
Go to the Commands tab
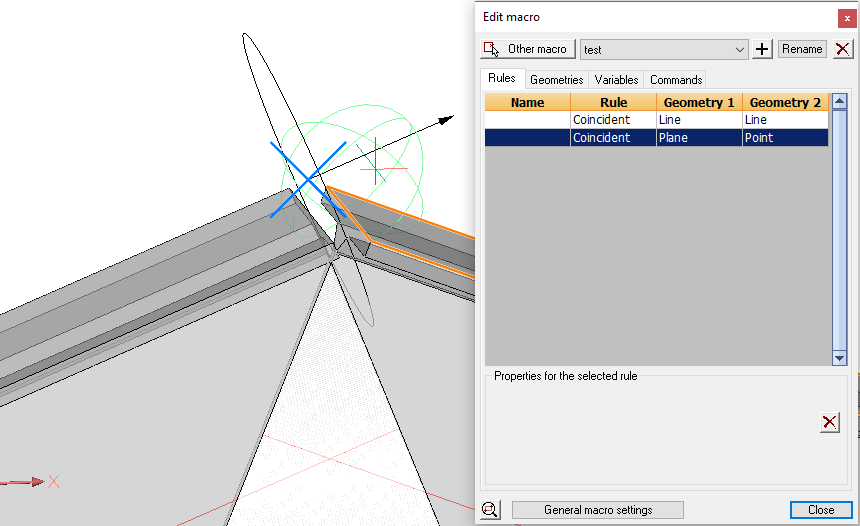(x=676, y=79)
